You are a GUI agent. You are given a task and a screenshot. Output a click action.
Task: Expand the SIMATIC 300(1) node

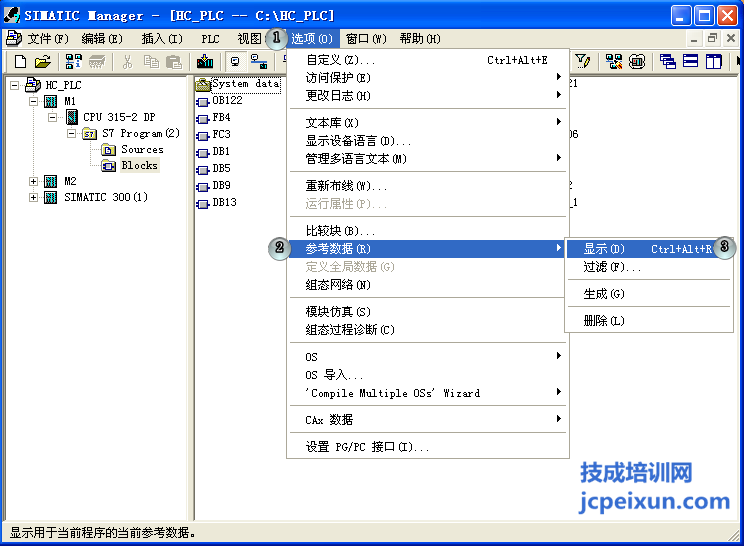(33, 197)
